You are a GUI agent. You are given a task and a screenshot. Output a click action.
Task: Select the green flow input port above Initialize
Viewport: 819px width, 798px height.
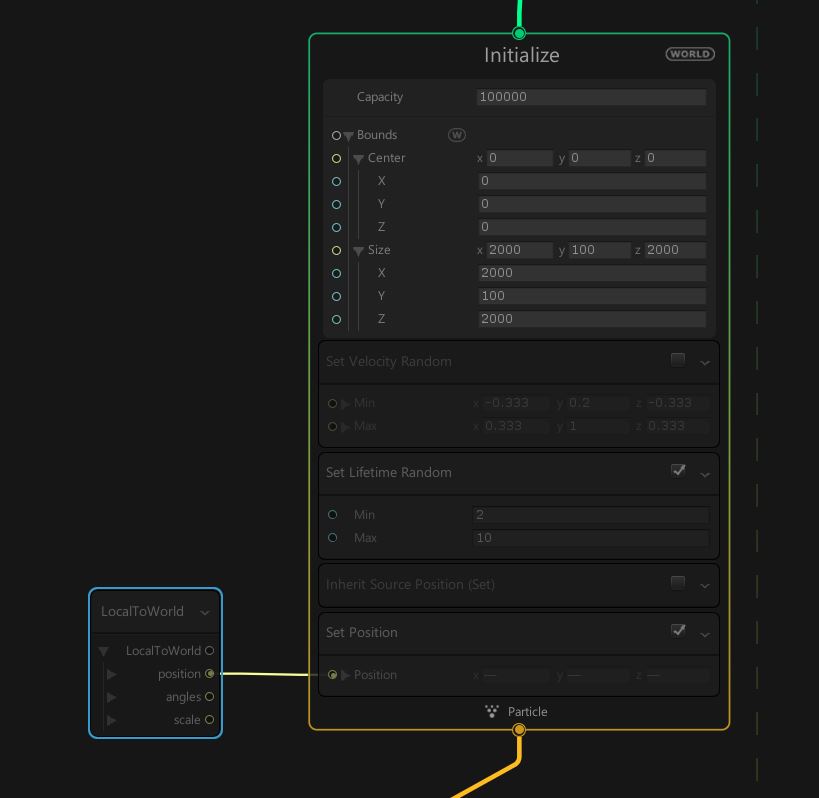[x=519, y=33]
